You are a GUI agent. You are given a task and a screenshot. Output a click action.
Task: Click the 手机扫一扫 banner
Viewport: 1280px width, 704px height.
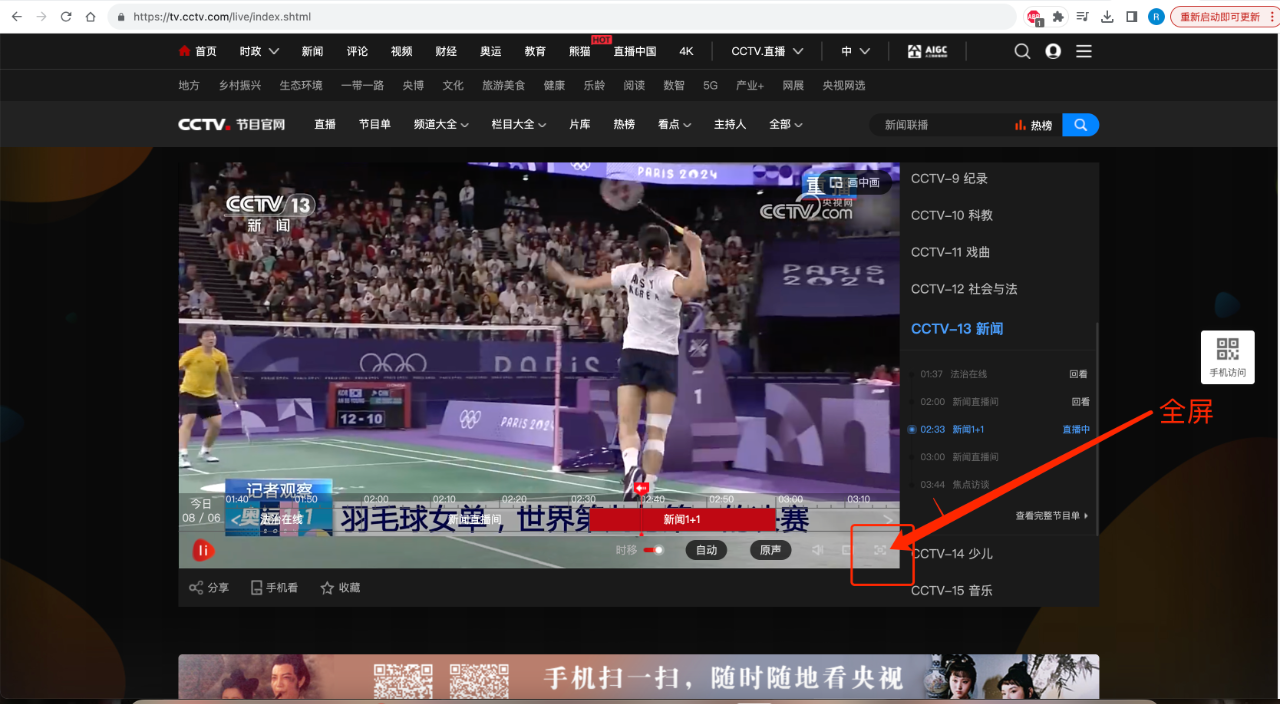click(638, 678)
